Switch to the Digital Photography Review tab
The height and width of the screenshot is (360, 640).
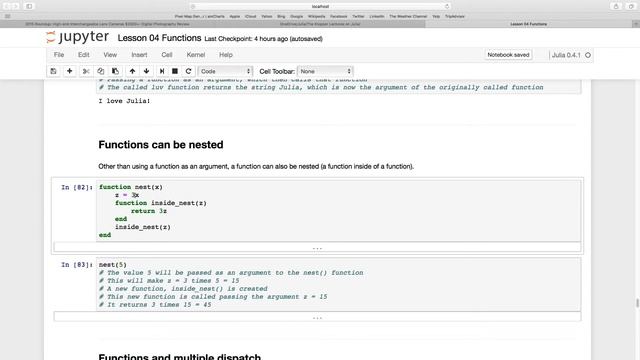[x=107, y=24]
